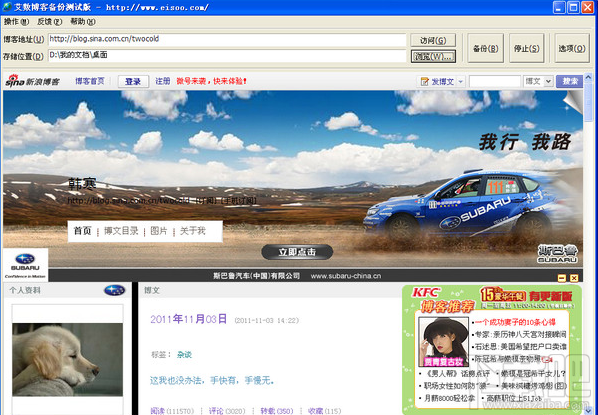Open the www.subaru-china.cn link

pyautogui.click(x=346, y=276)
